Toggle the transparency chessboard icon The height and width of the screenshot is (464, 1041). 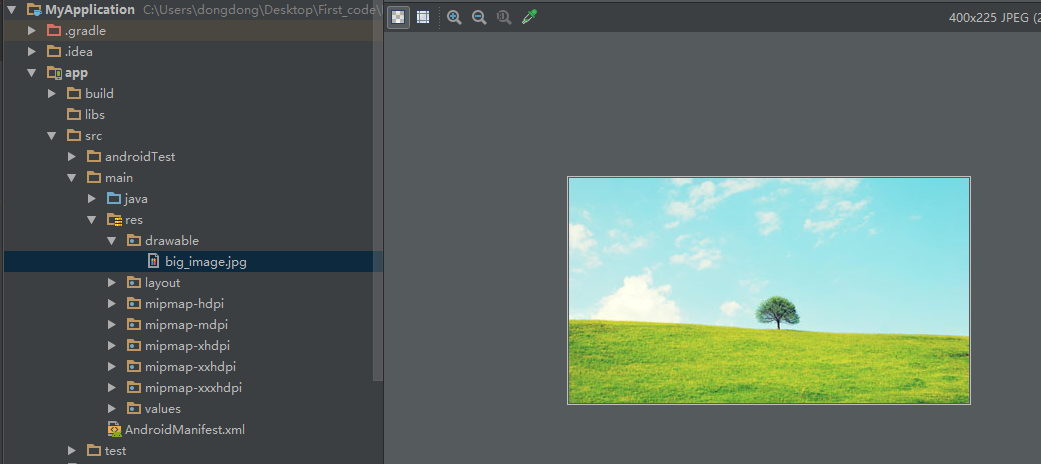click(x=398, y=17)
